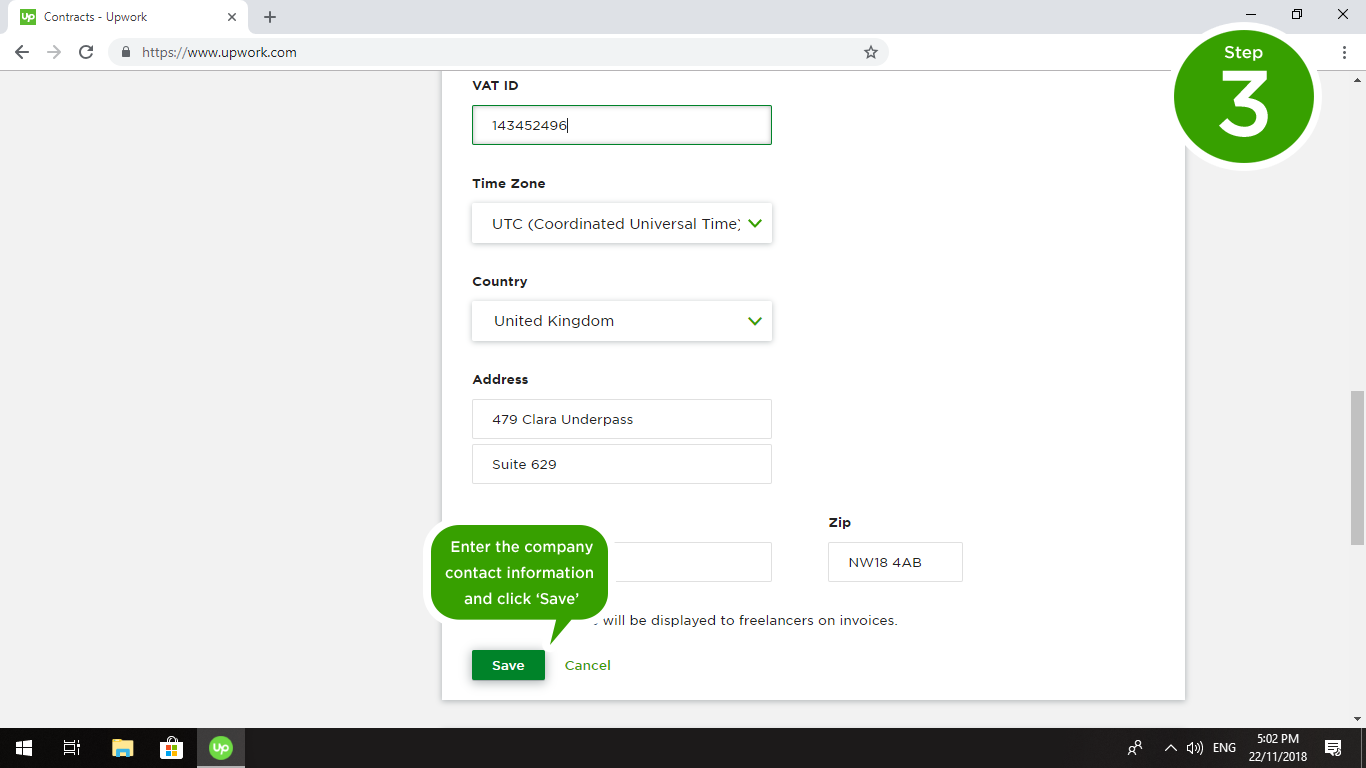
Task: Open Task View on the taskbar
Action: (72, 747)
